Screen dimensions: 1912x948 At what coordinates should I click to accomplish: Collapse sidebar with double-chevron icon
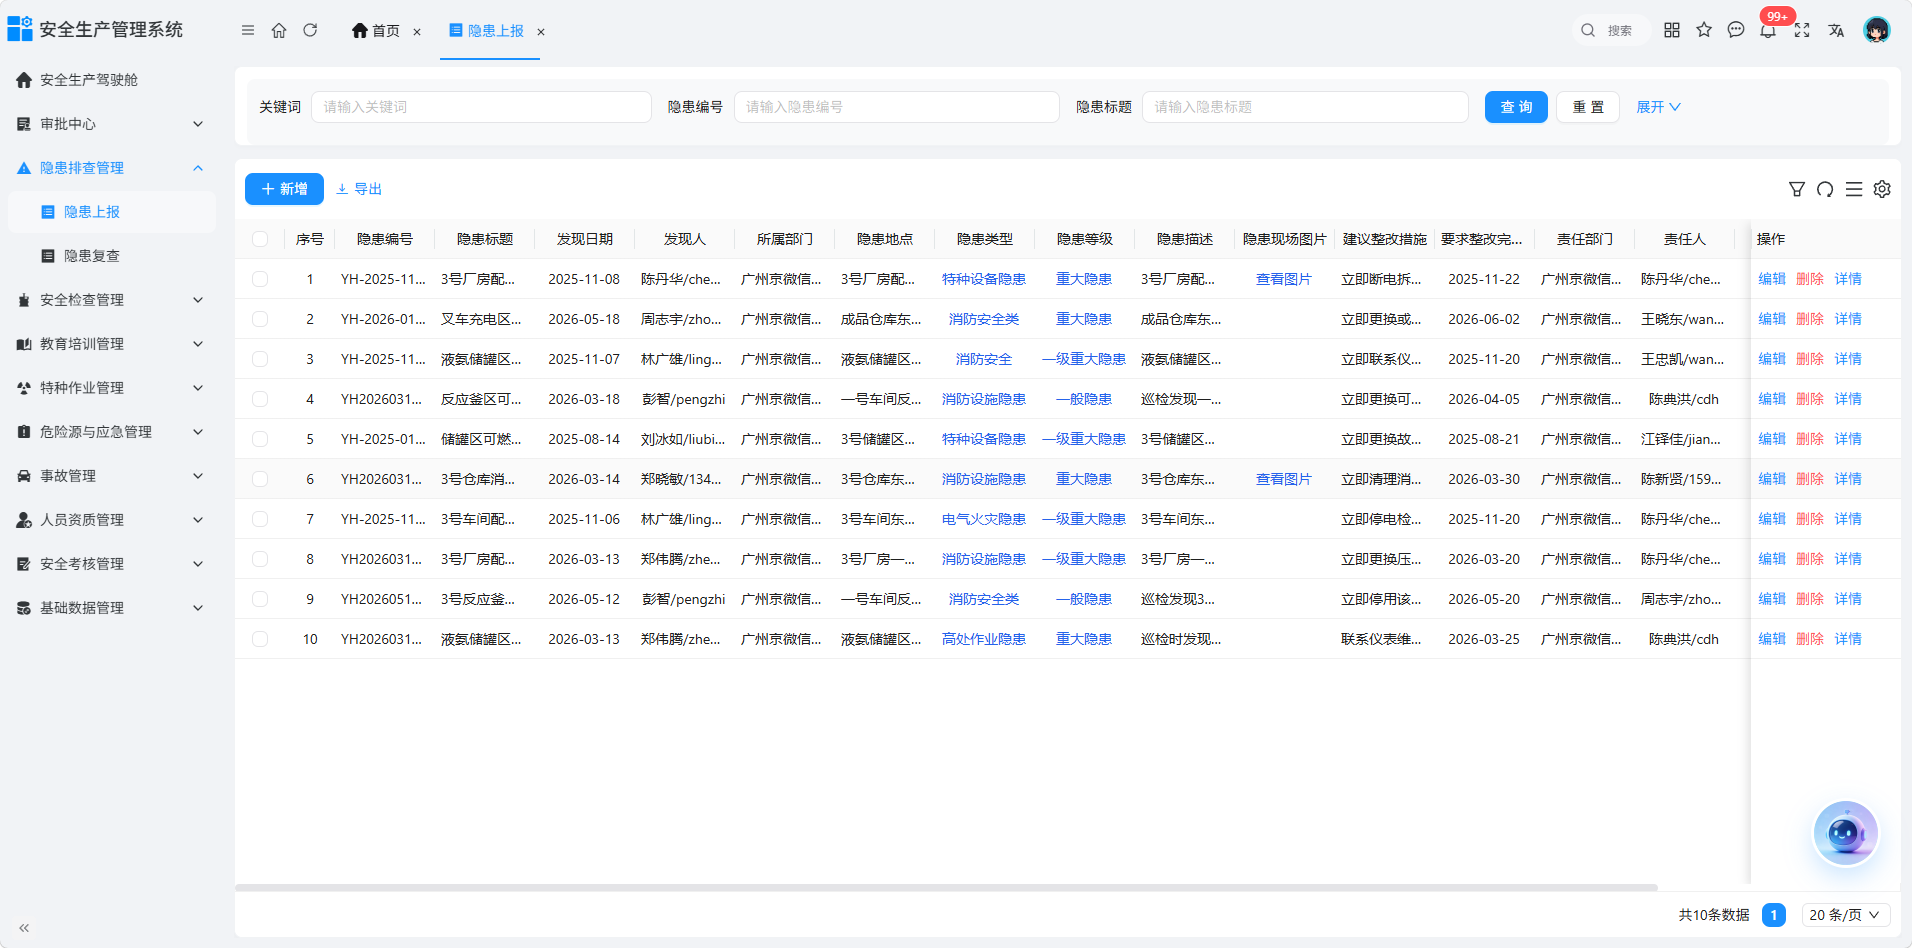pos(24,928)
